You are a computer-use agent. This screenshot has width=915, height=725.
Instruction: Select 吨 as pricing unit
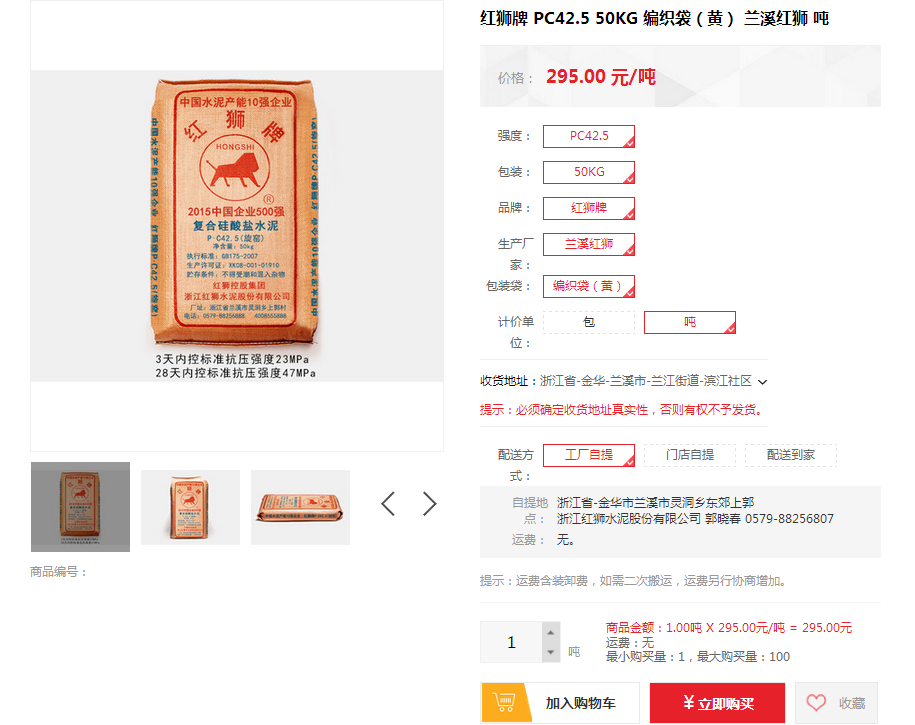(690, 322)
